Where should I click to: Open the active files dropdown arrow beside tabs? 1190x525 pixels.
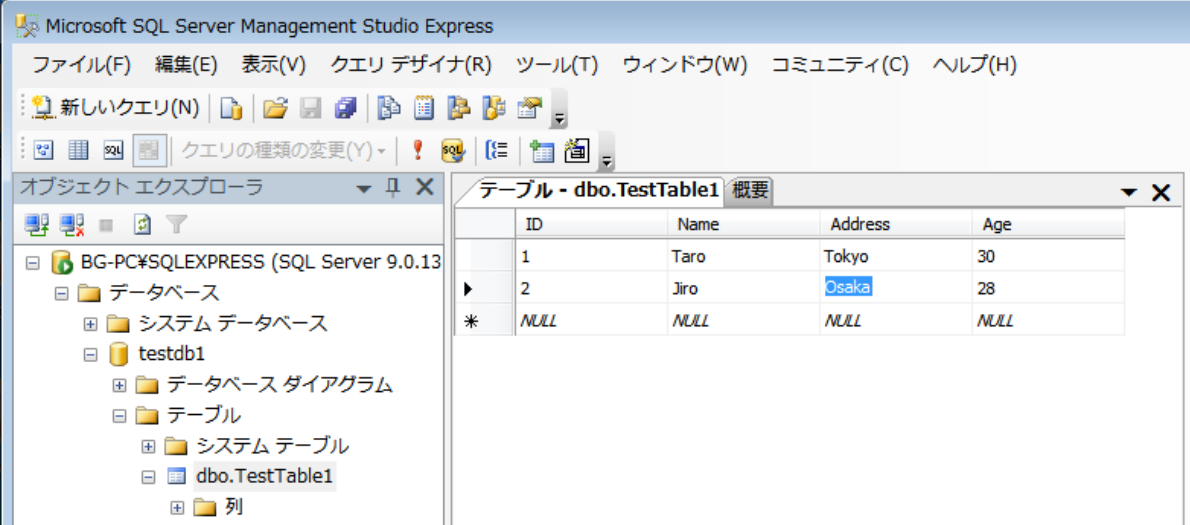[x=1129, y=193]
